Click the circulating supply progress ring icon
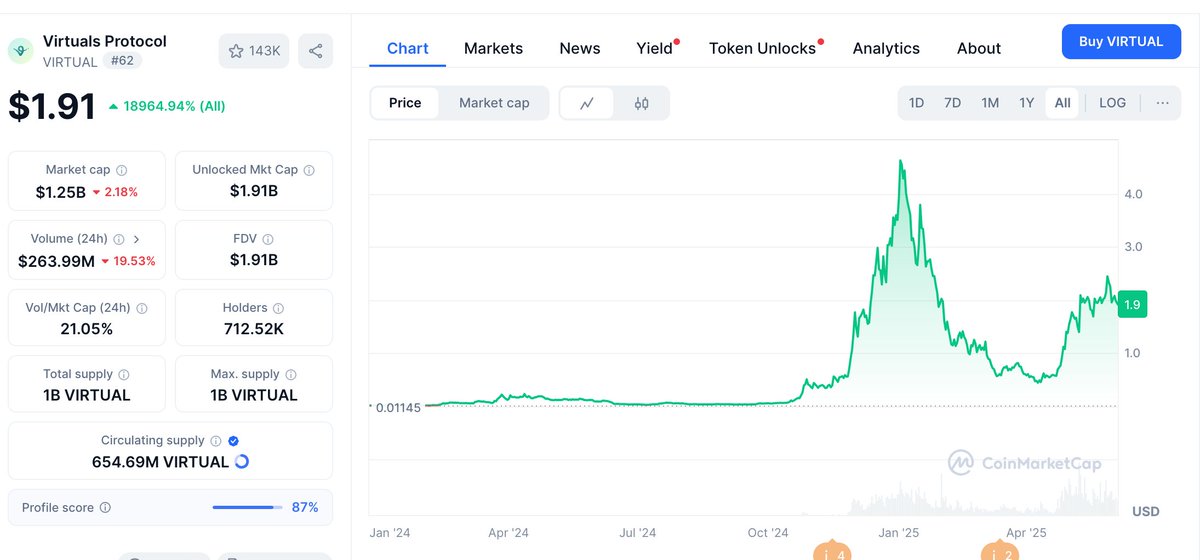Viewport: 1200px width, 560px height. [x=241, y=462]
